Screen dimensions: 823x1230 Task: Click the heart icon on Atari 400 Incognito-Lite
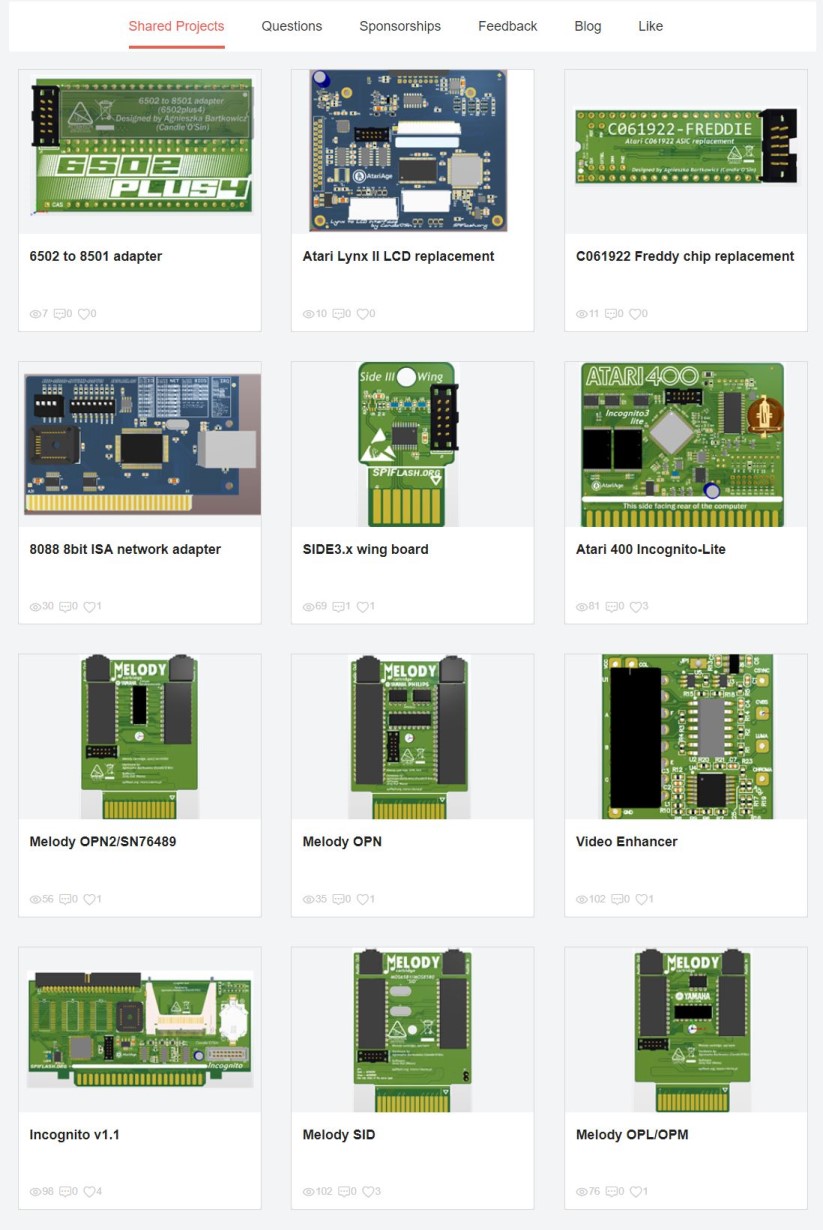coord(638,606)
